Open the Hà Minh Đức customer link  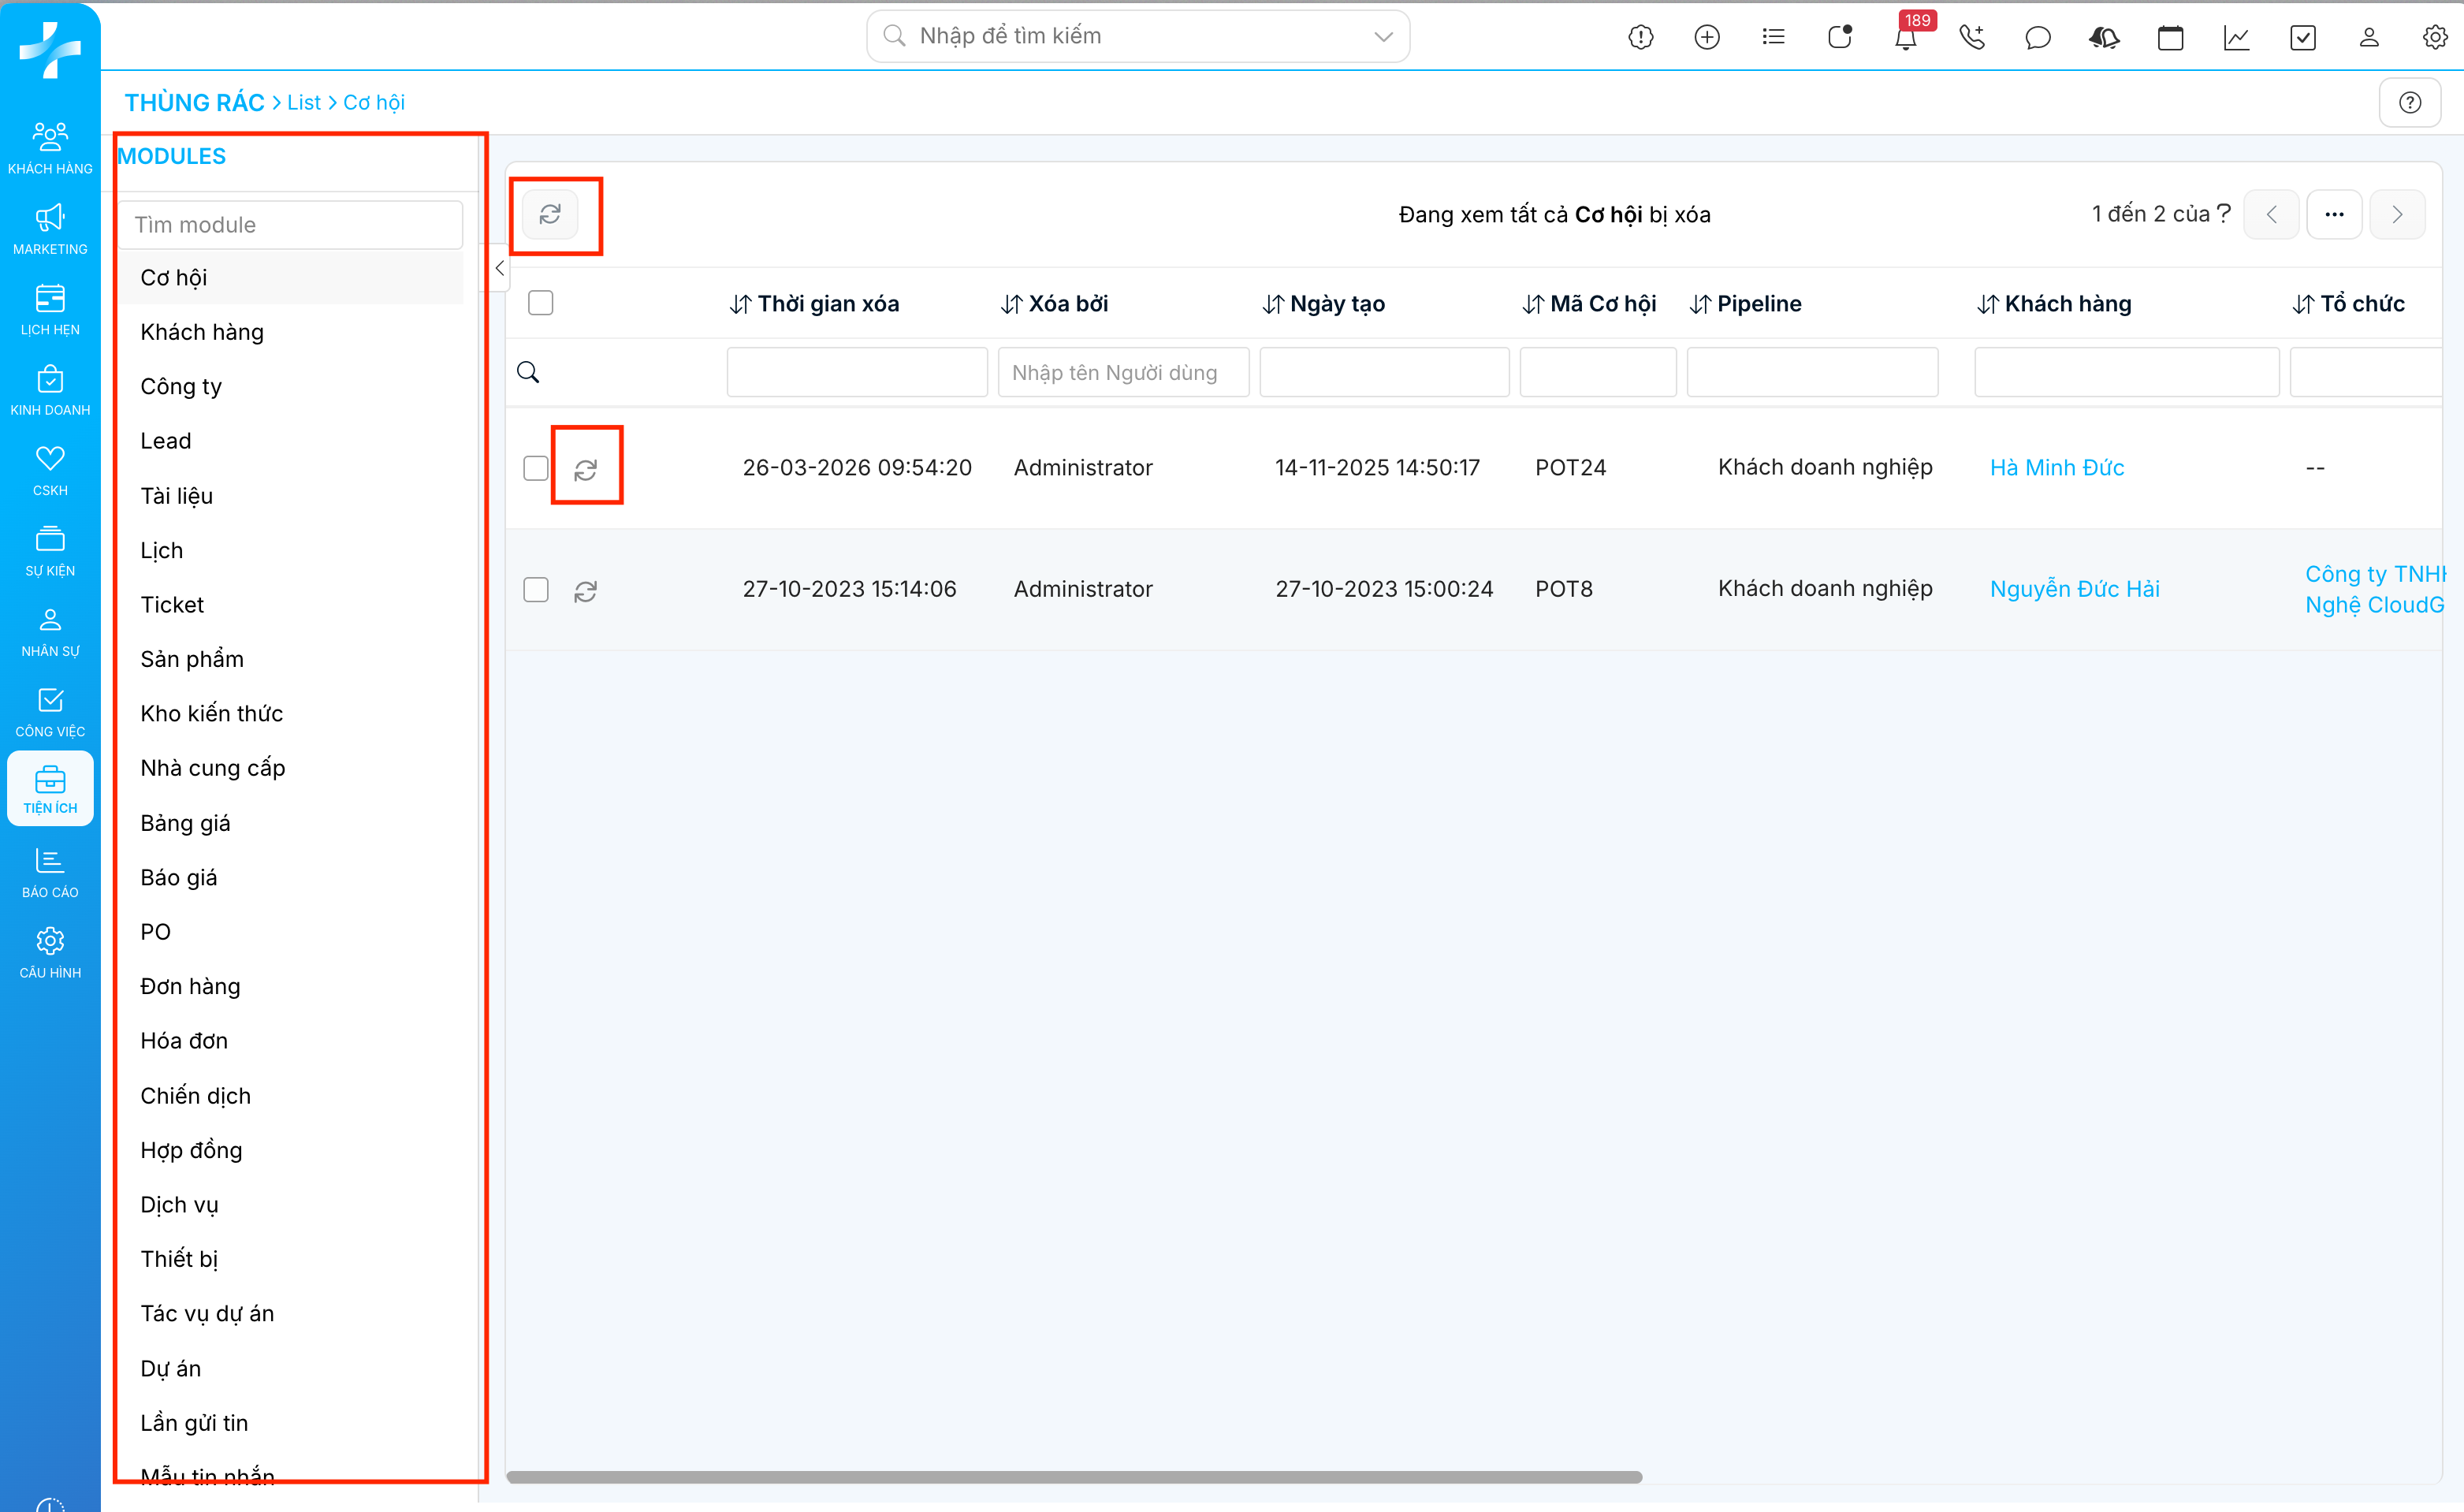point(2056,468)
